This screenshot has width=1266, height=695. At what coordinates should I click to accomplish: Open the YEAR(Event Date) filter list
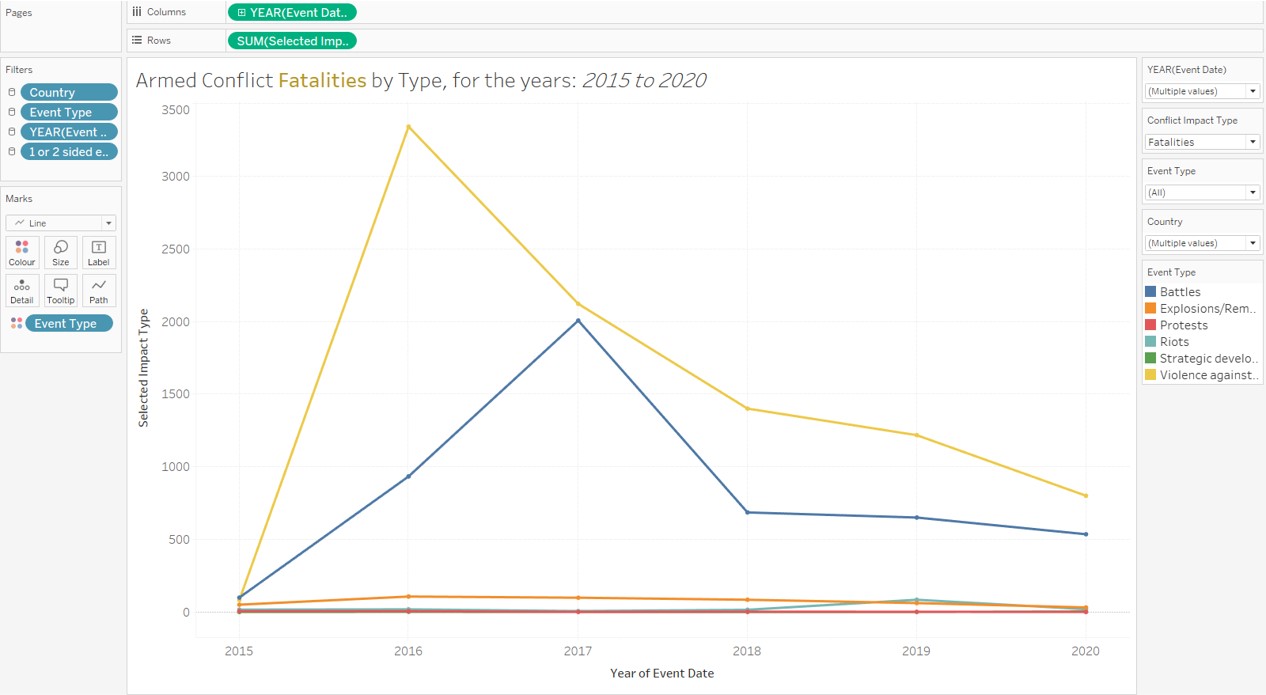point(1252,90)
